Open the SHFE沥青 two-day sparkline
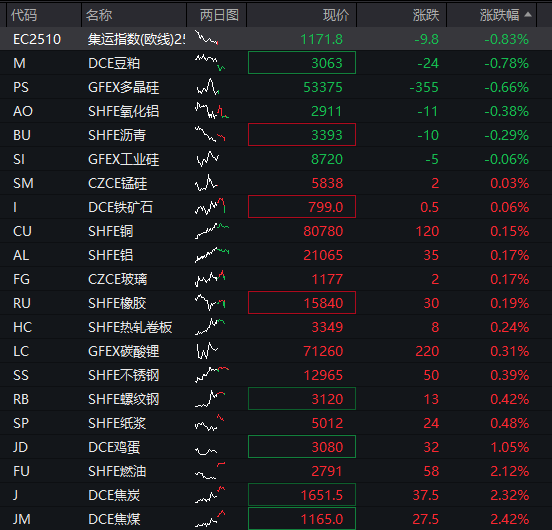Image resolution: width=552 pixels, height=530 pixels. [x=210, y=134]
